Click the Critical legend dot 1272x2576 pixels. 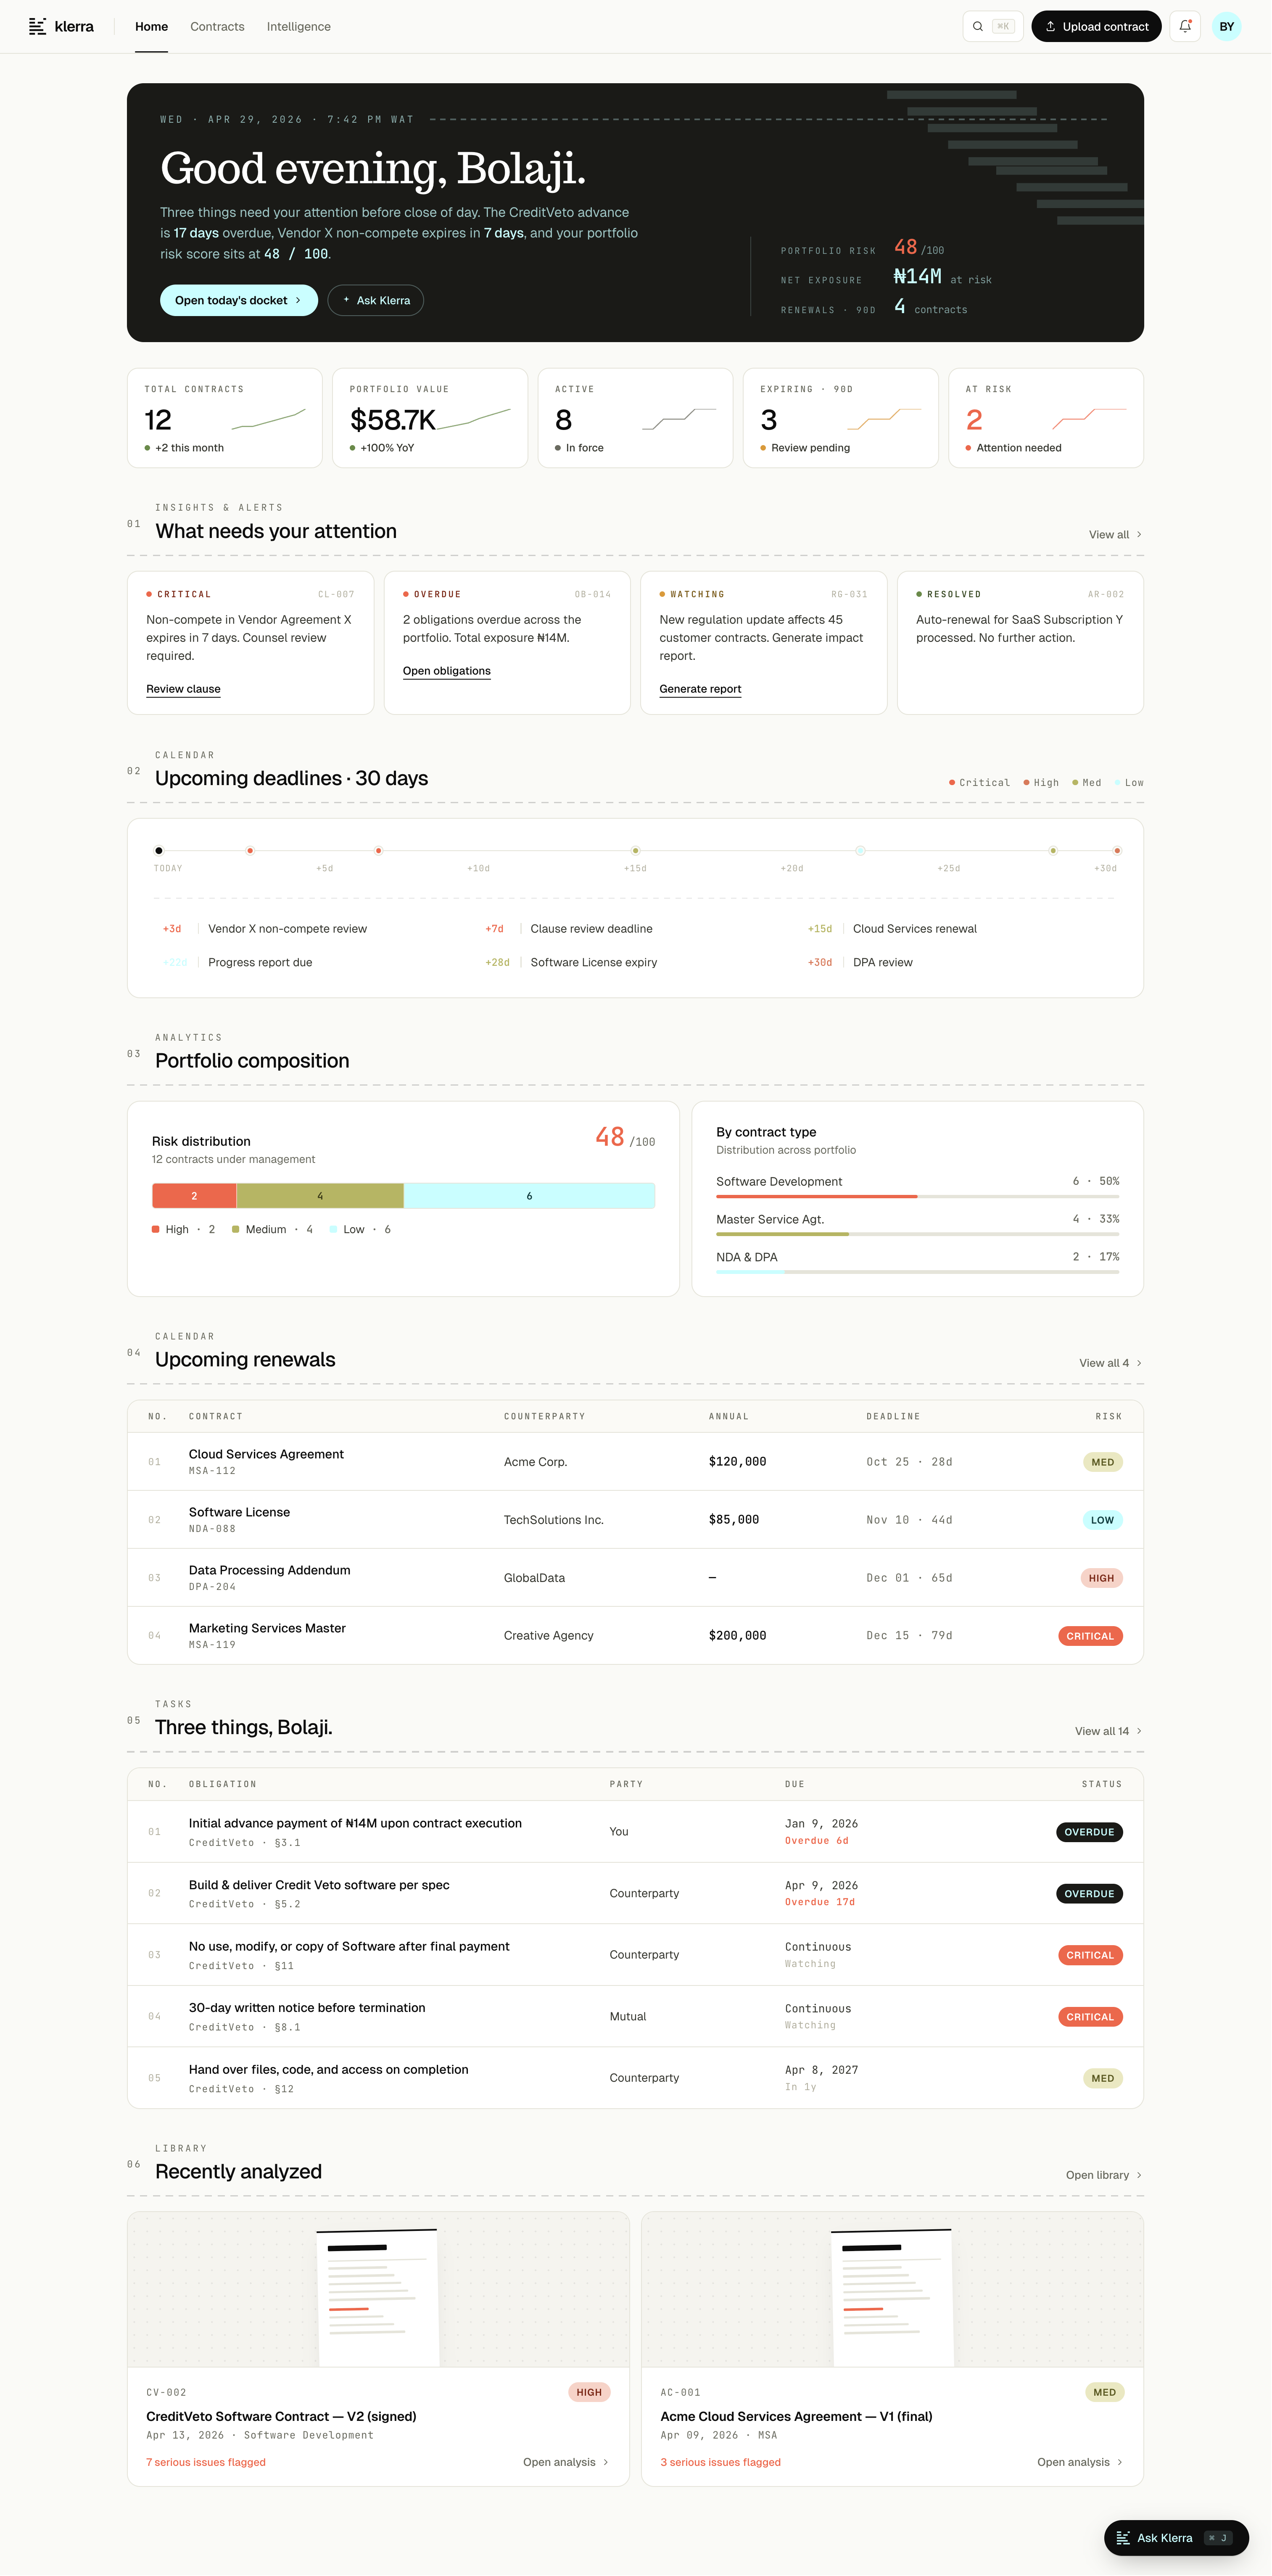pos(952,783)
